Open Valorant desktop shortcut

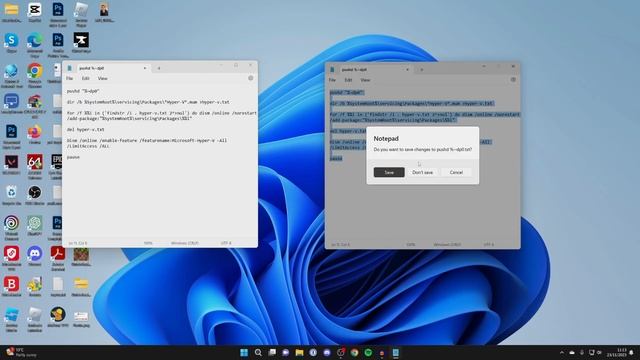[11, 164]
